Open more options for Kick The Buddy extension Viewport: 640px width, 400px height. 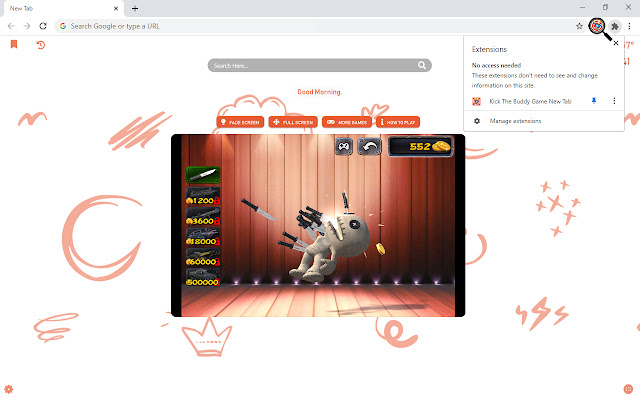[x=614, y=101]
